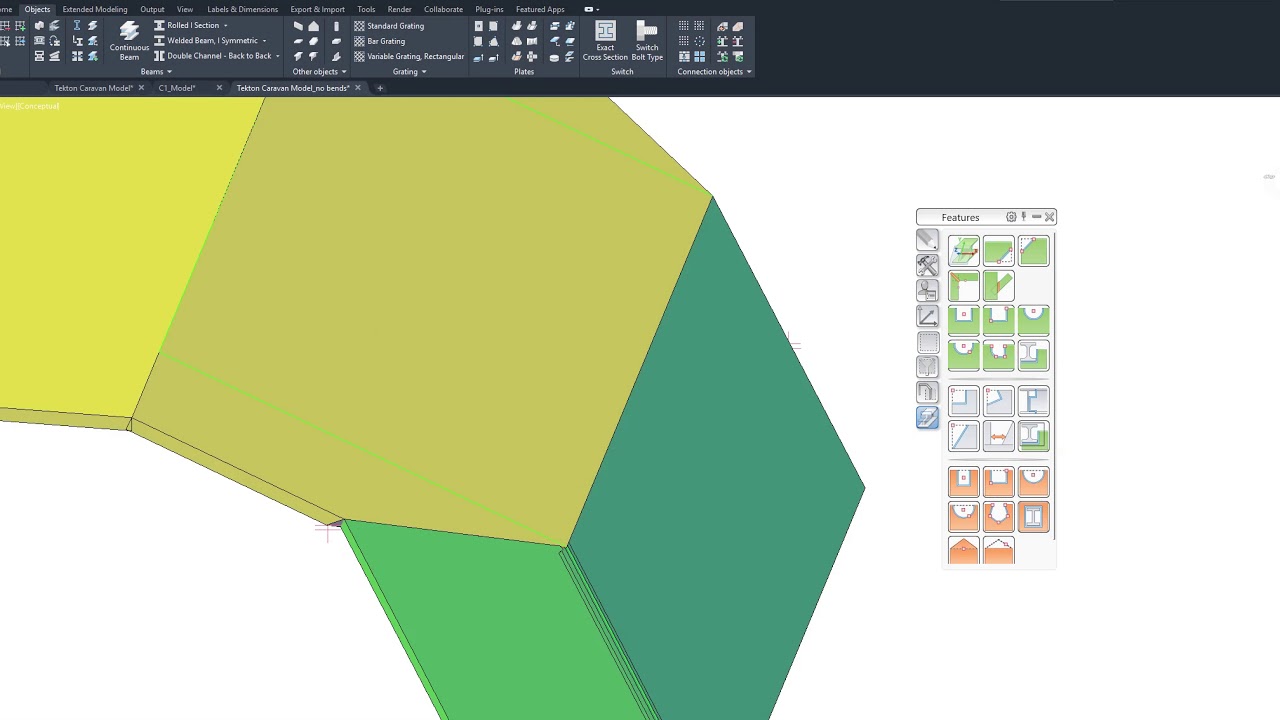Open Double Channel - Back to Back dropdown
Viewport: 1280px width, 720px height.
[277, 56]
